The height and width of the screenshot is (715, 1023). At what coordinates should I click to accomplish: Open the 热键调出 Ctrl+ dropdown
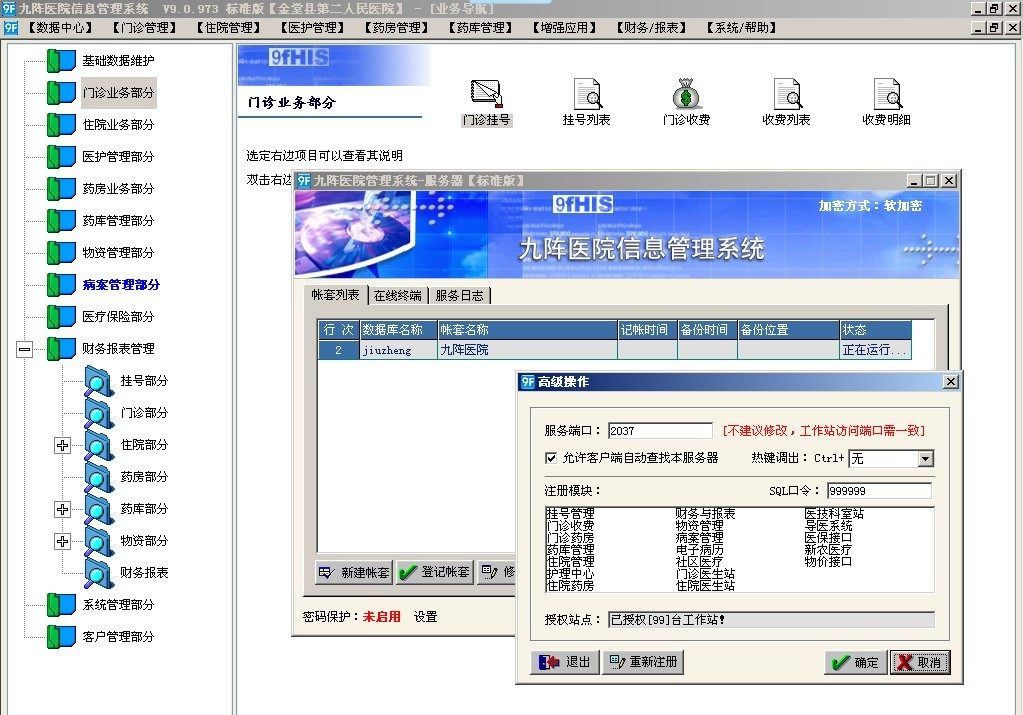pos(925,459)
